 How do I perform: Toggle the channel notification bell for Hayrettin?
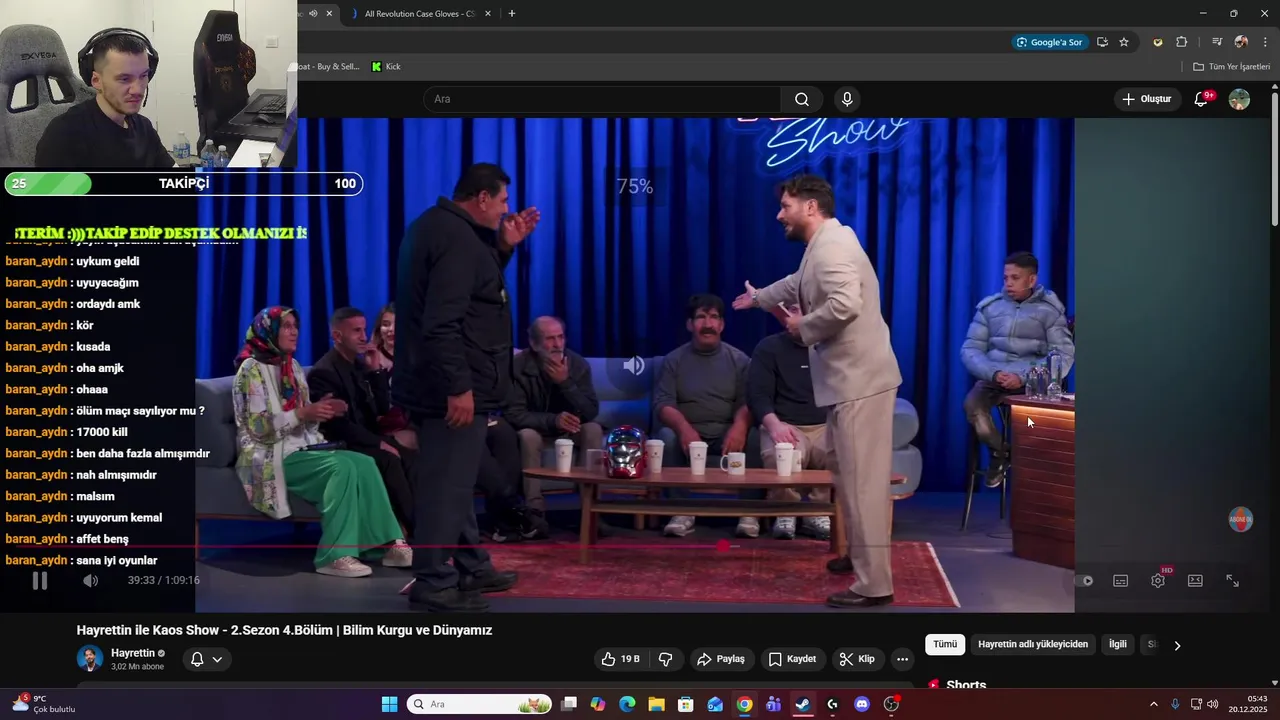197,659
